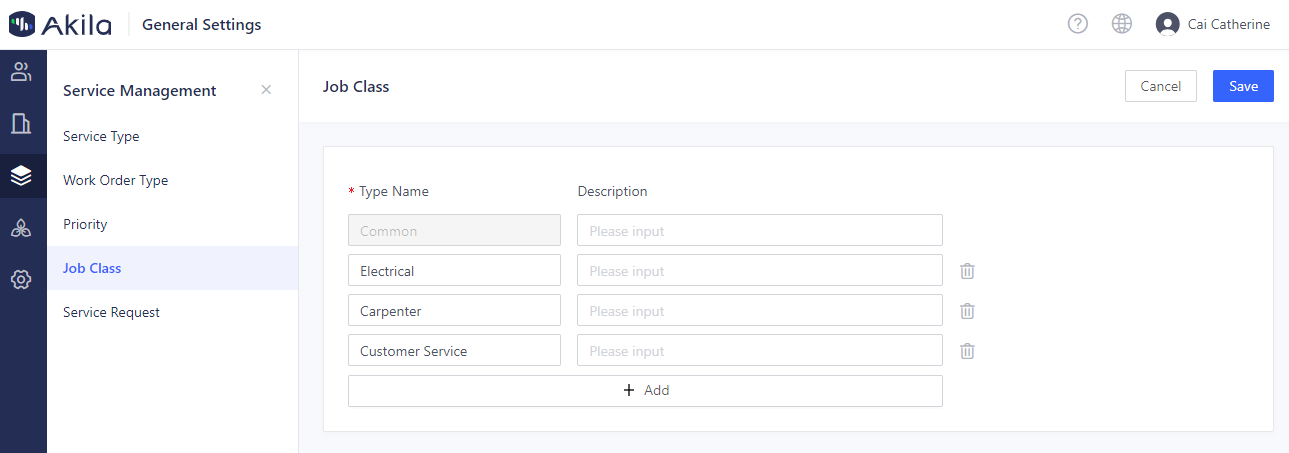Click the user avatar icon
Screen dimensions: 1289x453
(x=1167, y=24)
